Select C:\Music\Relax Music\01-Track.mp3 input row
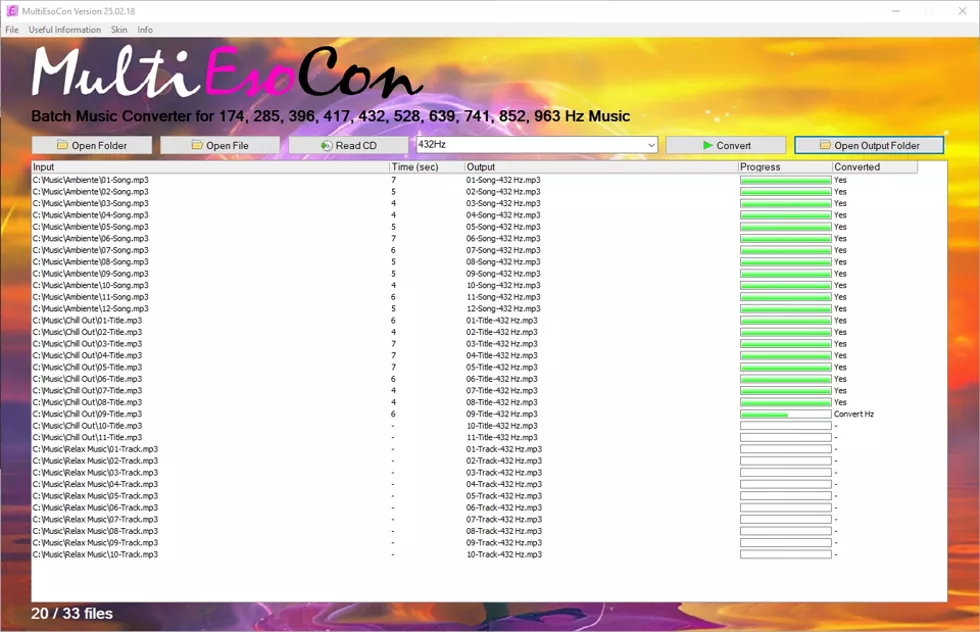980x632 pixels. (96, 449)
